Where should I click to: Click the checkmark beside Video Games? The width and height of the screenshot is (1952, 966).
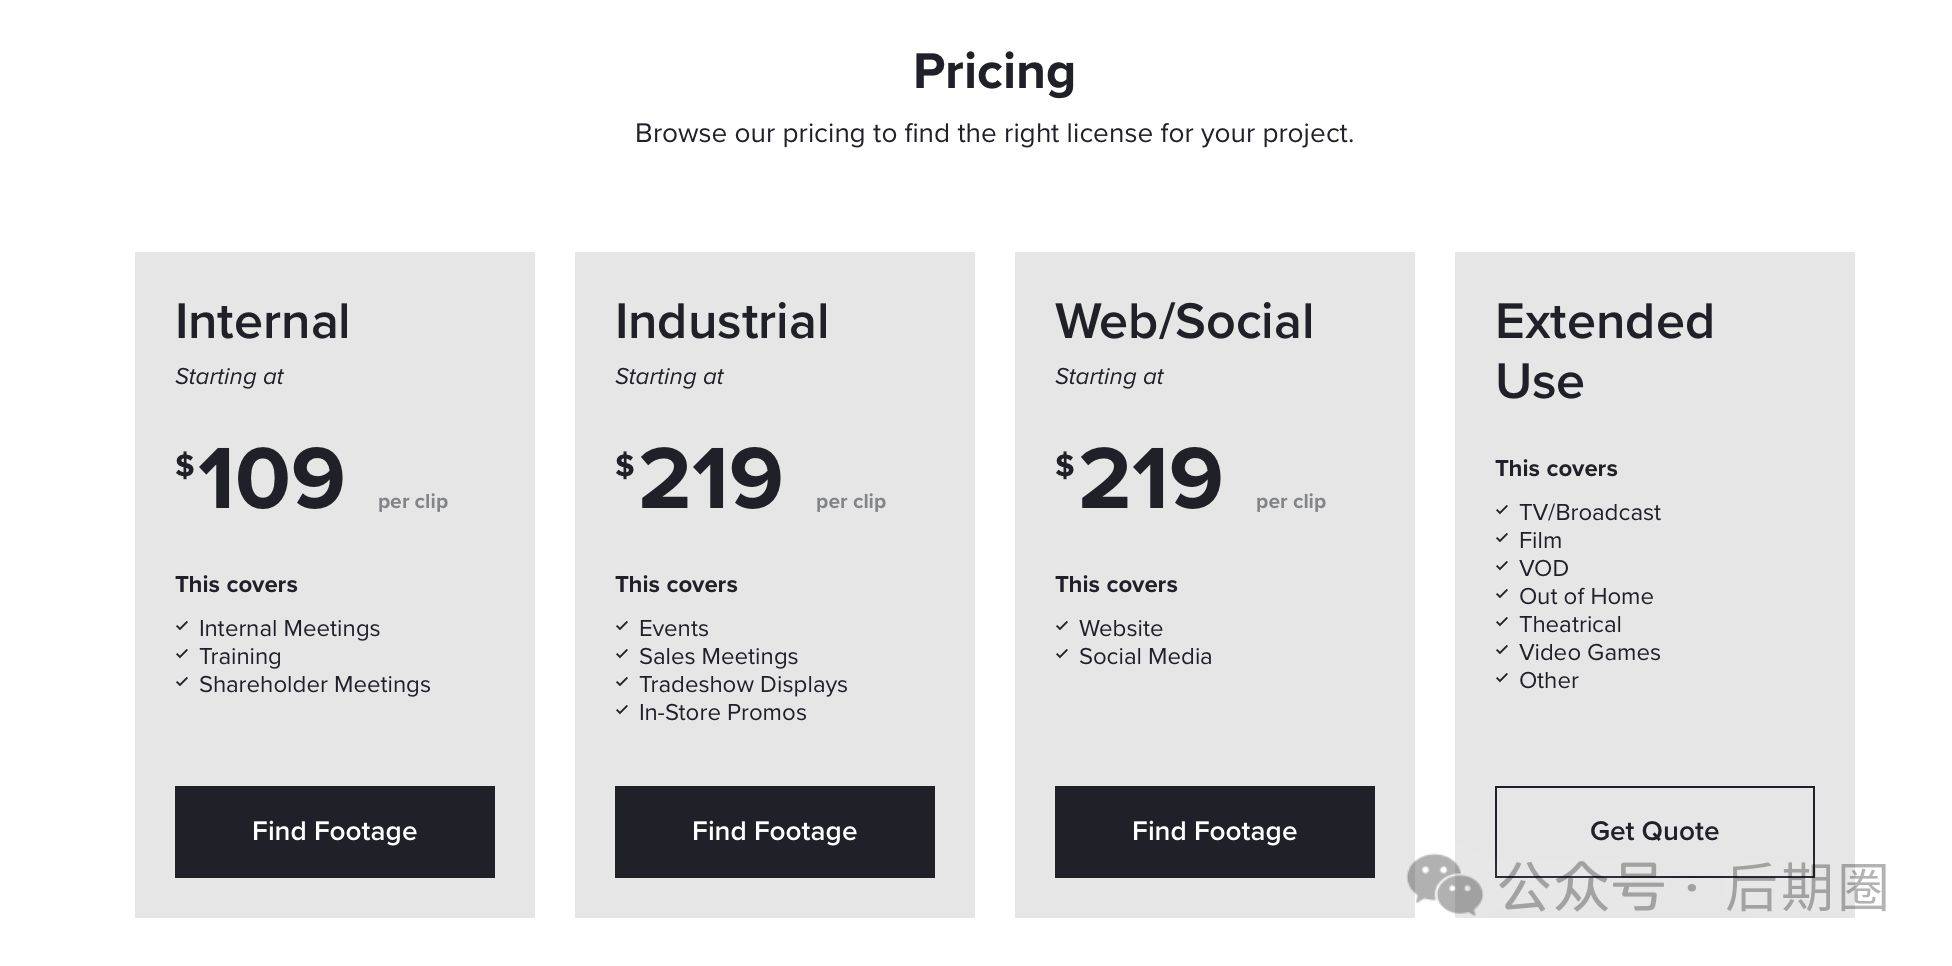pos(1502,650)
